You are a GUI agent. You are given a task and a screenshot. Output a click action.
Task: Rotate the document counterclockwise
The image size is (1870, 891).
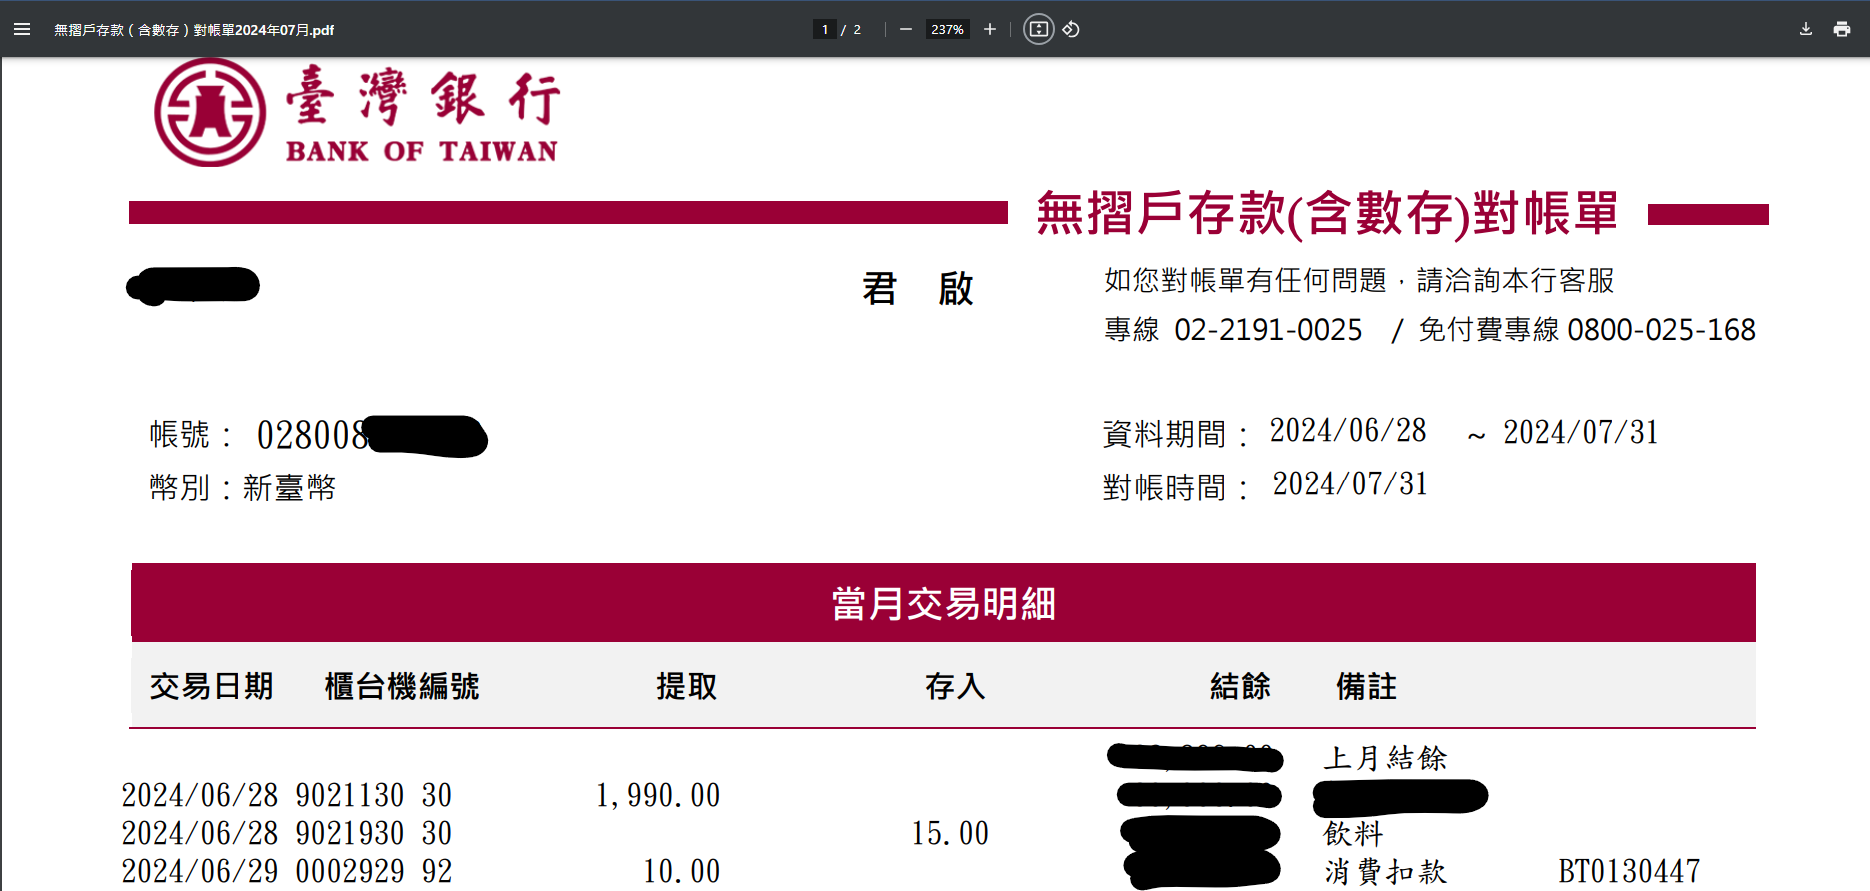point(1071,29)
